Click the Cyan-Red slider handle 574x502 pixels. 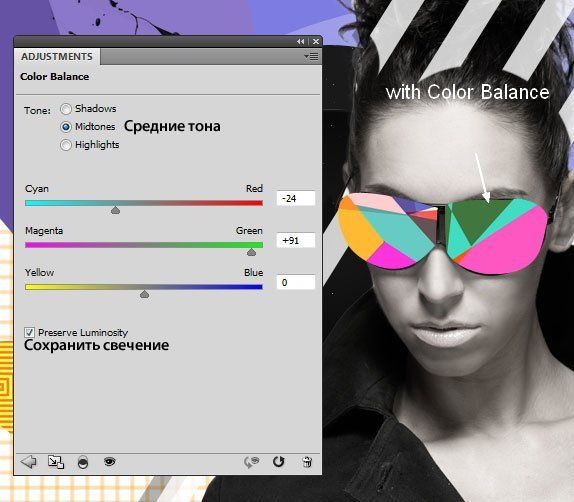[x=115, y=210]
